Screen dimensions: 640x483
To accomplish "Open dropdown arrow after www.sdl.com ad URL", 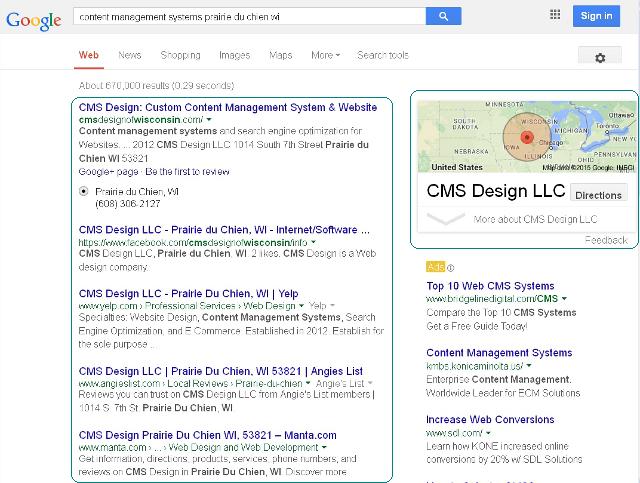I will (x=488, y=432).
